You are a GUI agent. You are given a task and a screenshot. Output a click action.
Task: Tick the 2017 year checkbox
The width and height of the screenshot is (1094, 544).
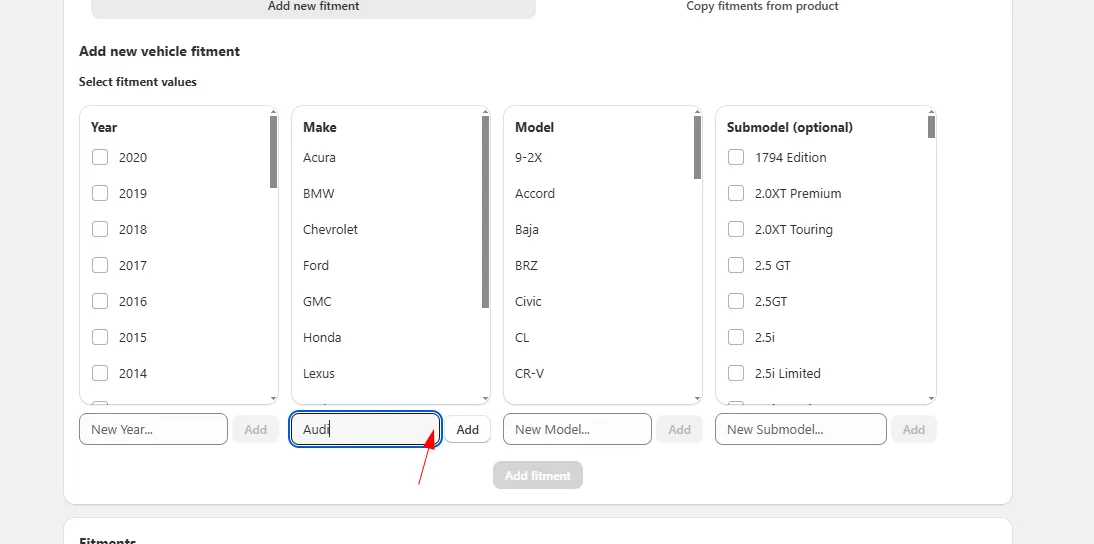pos(100,265)
